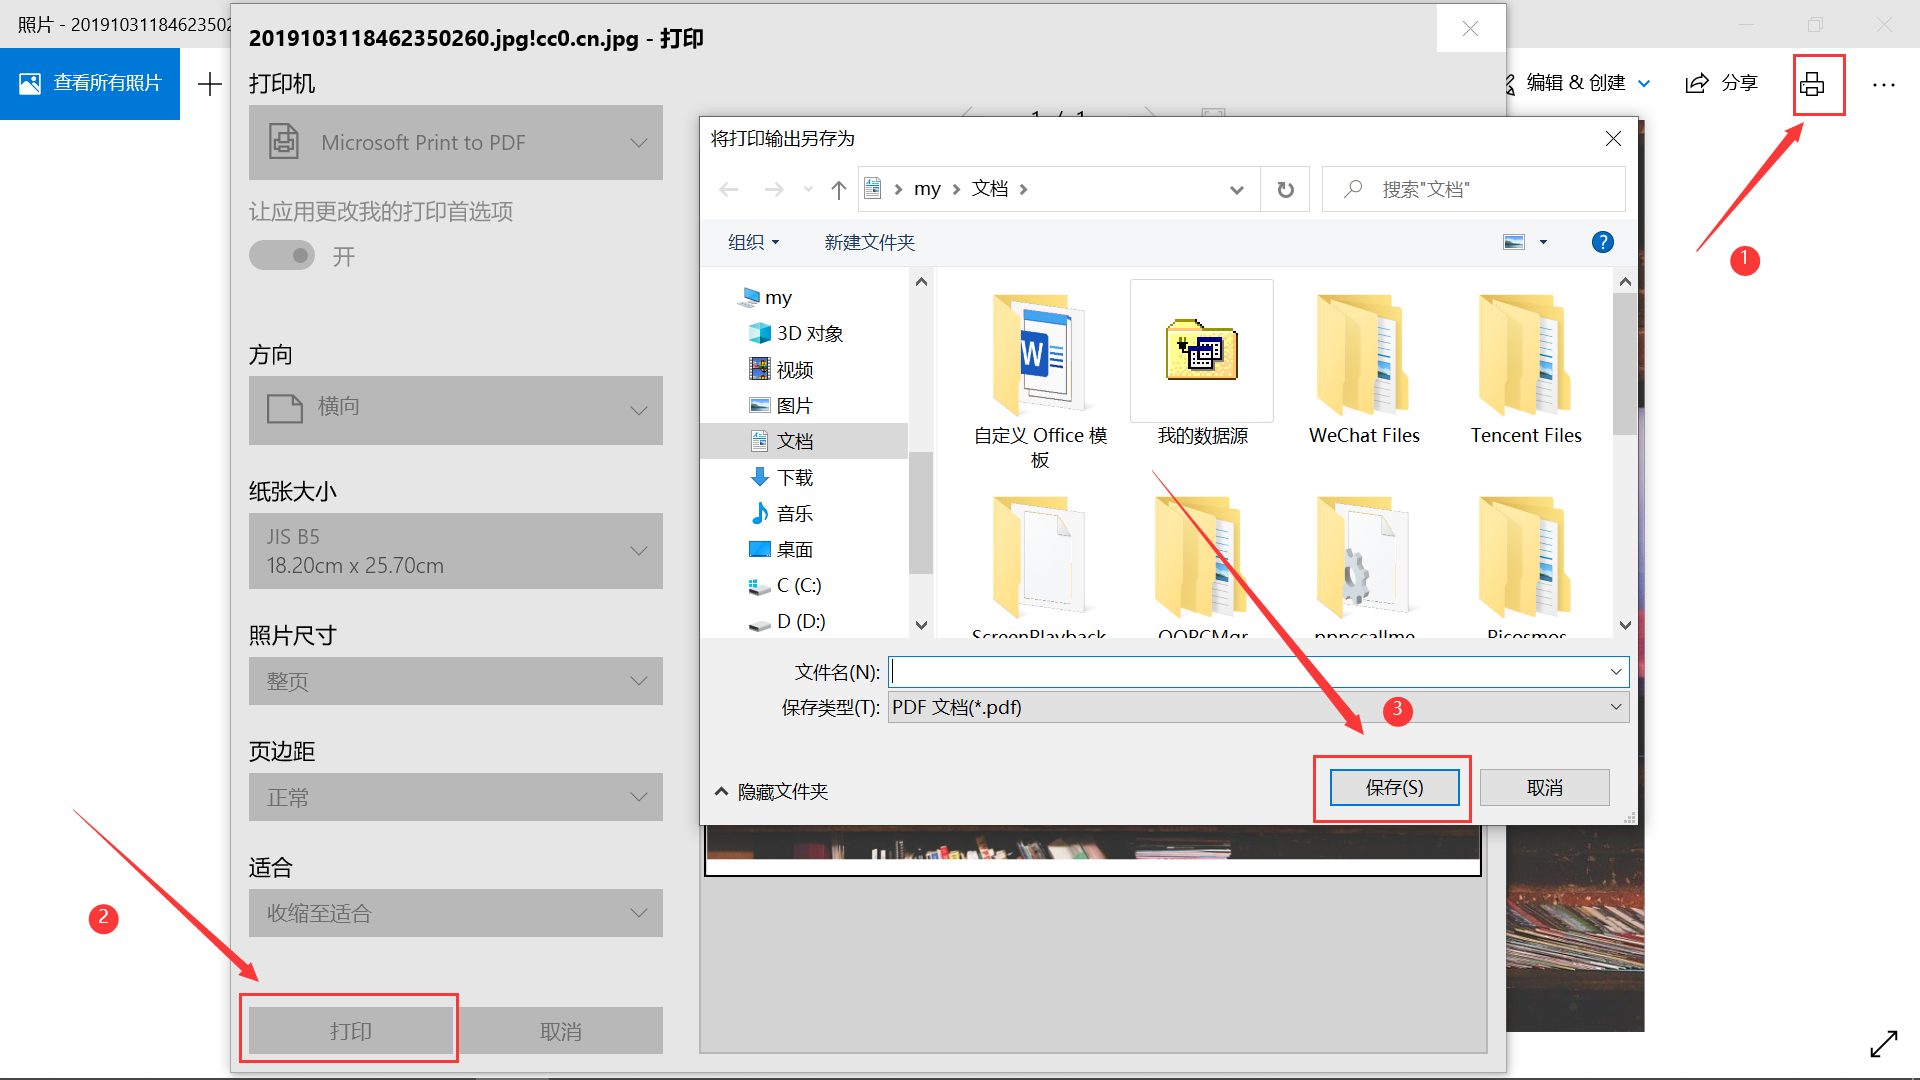Expand the address bar history dropdown
Viewport: 1920px width, 1080px height.
point(1237,189)
